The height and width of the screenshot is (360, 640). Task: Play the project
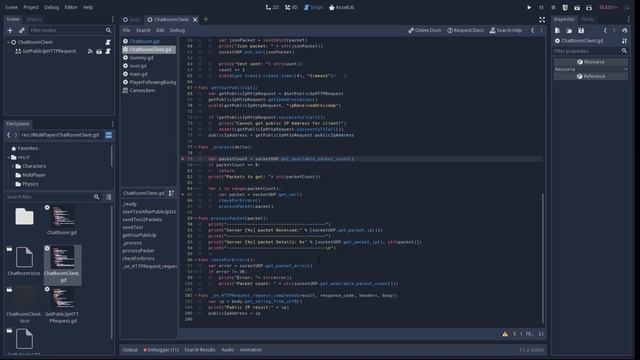(x=529, y=7)
